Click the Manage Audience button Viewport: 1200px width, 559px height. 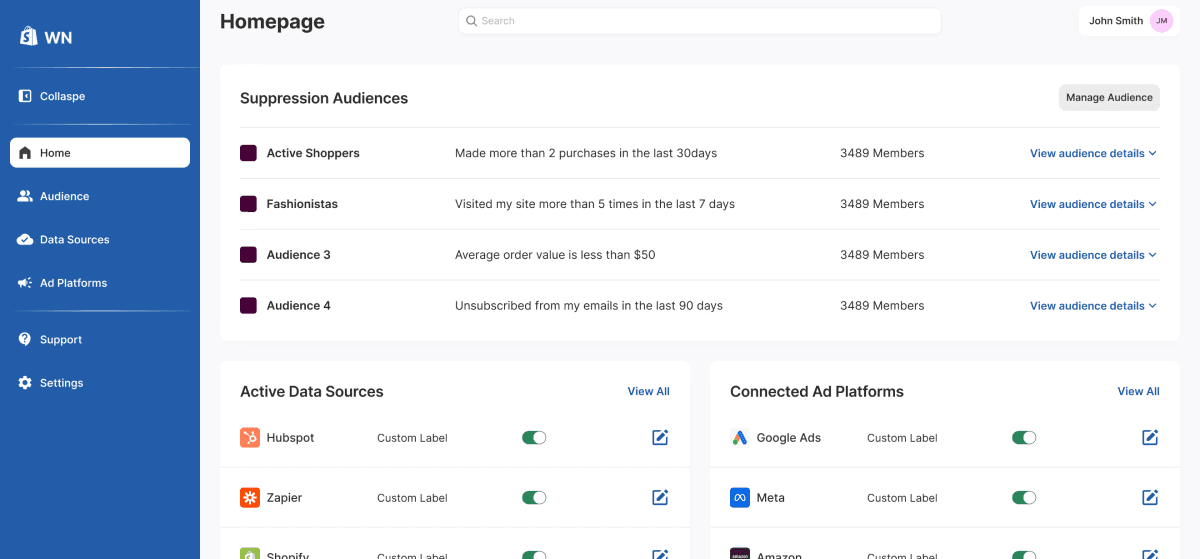(x=1109, y=97)
